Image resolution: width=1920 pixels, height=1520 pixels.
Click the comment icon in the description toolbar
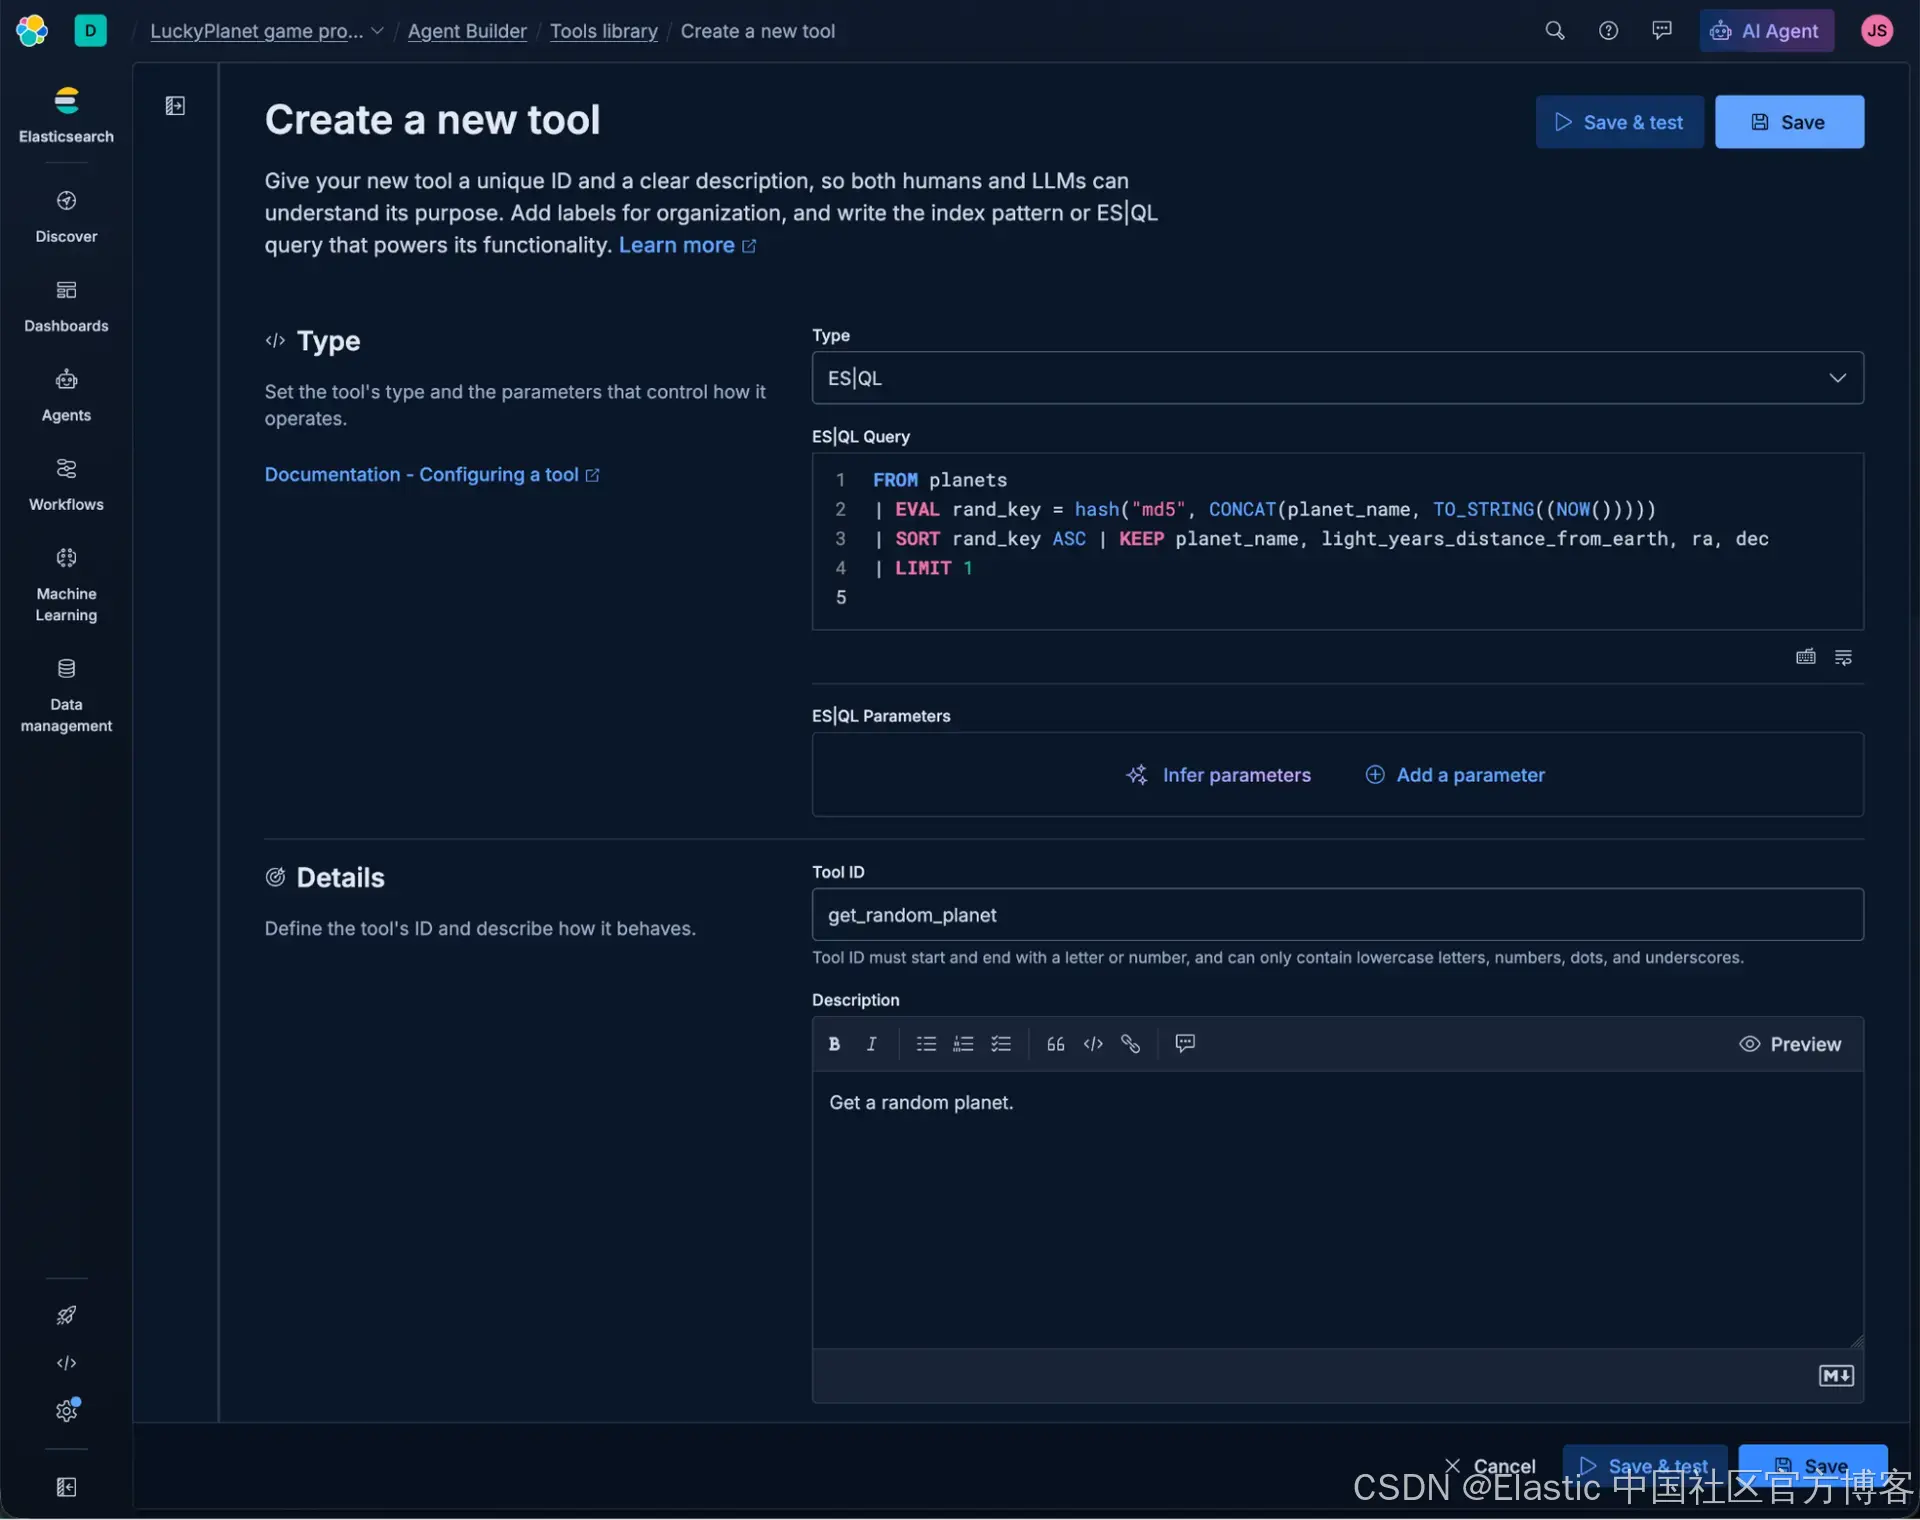[x=1185, y=1043]
